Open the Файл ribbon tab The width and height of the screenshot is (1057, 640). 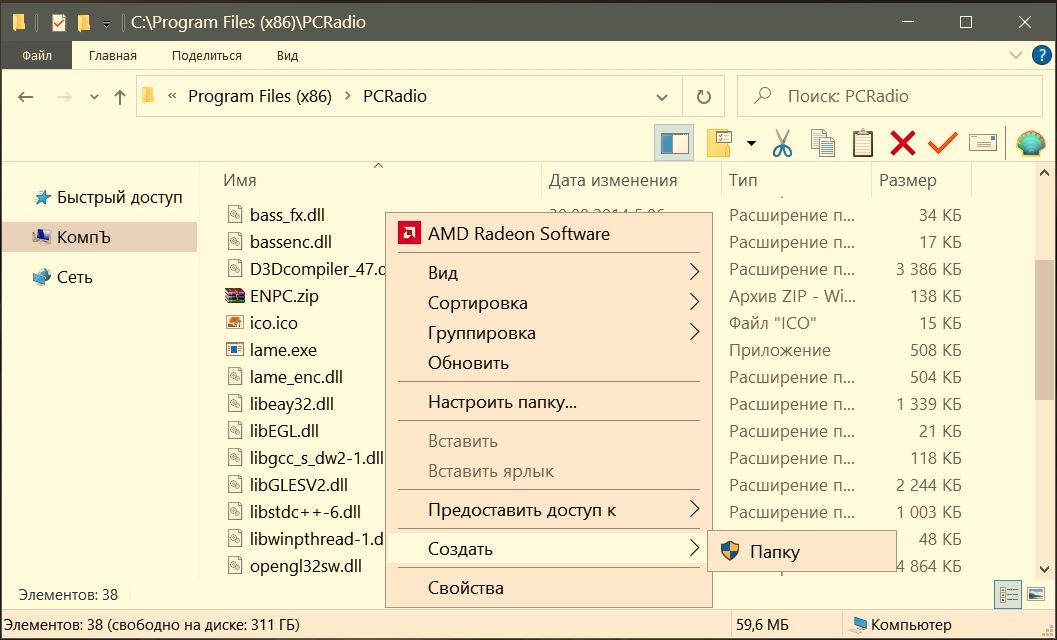[x=36, y=55]
